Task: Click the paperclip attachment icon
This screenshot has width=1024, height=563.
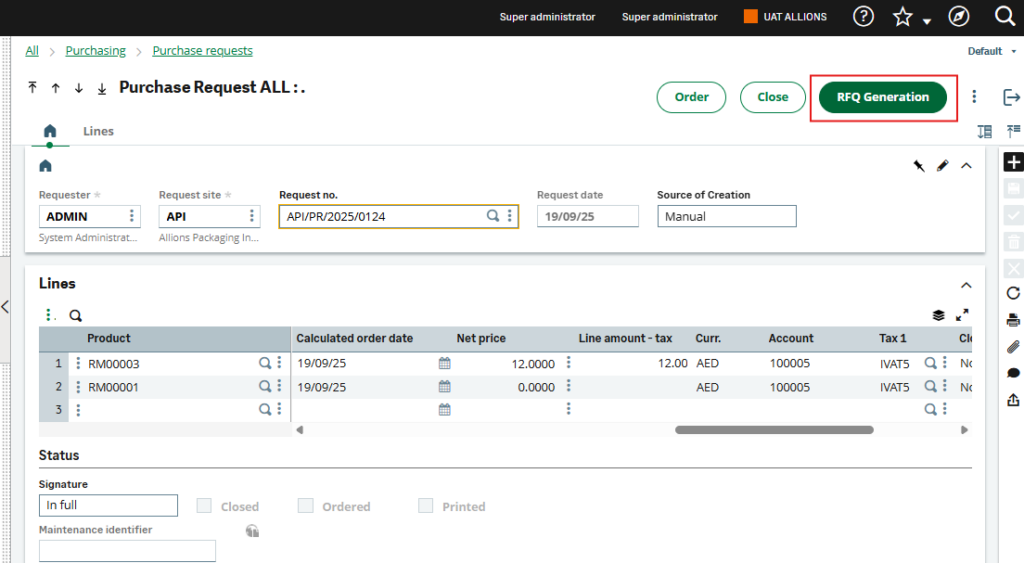Action: (x=1013, y=347)
